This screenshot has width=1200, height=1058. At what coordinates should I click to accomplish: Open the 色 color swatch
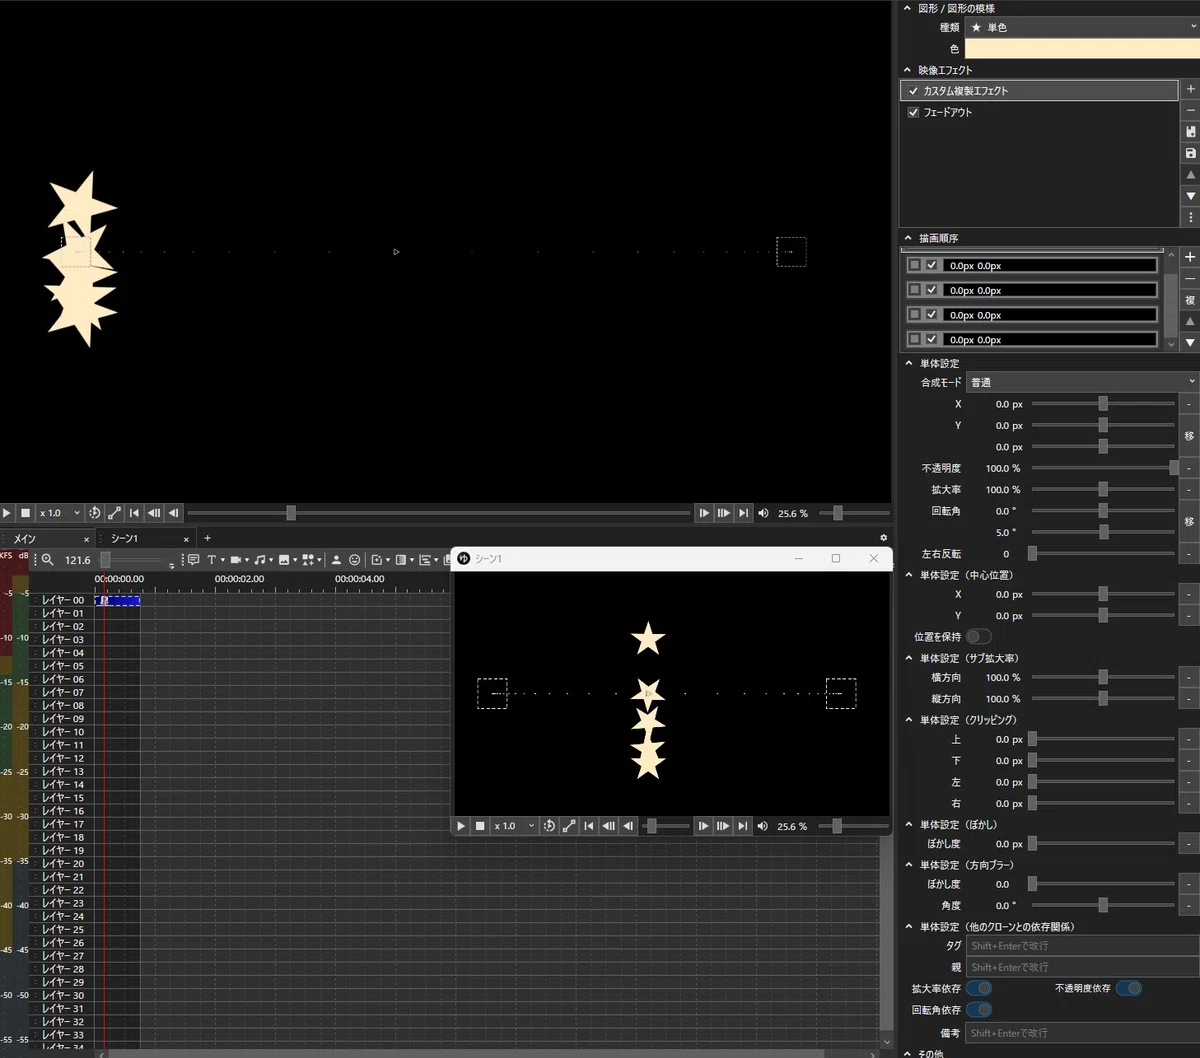[x=1082, y=49]
